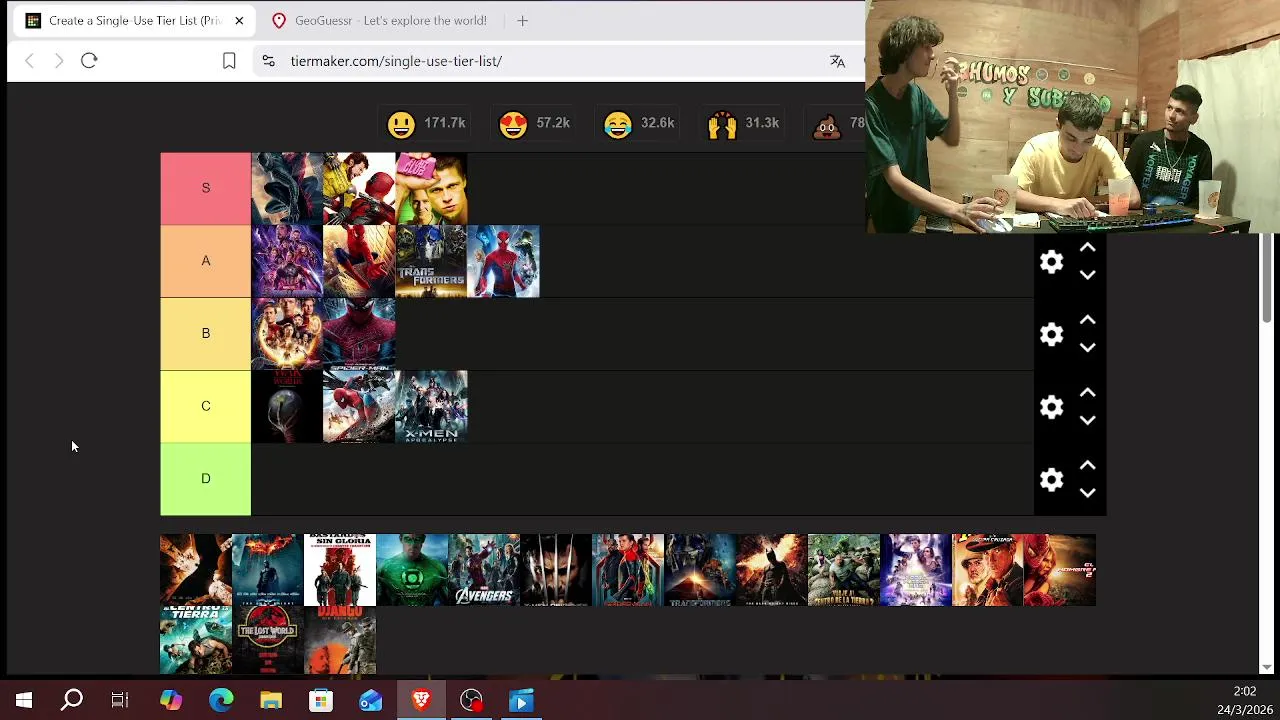Close the Tier List browser tab
1280x720 pixels.
(239, 20)
